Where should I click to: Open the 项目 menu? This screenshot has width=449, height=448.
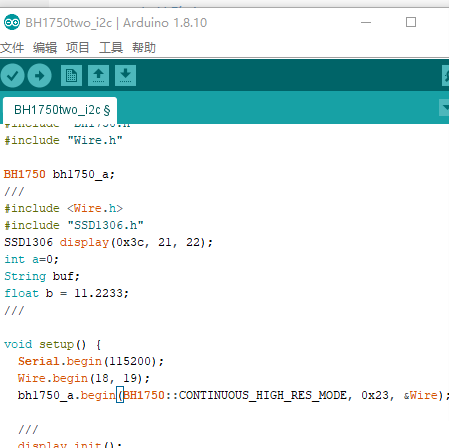click(x=78, y=48)
